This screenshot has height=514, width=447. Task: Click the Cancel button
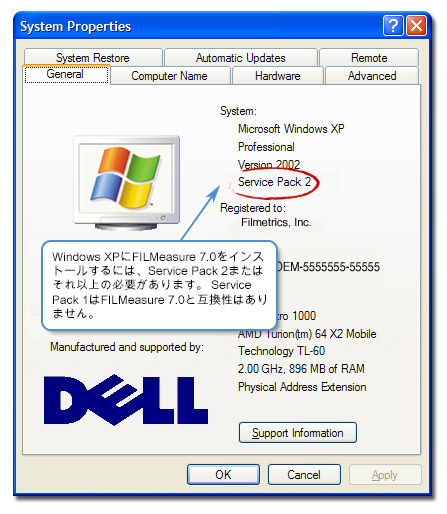click(x=304, y=474)
